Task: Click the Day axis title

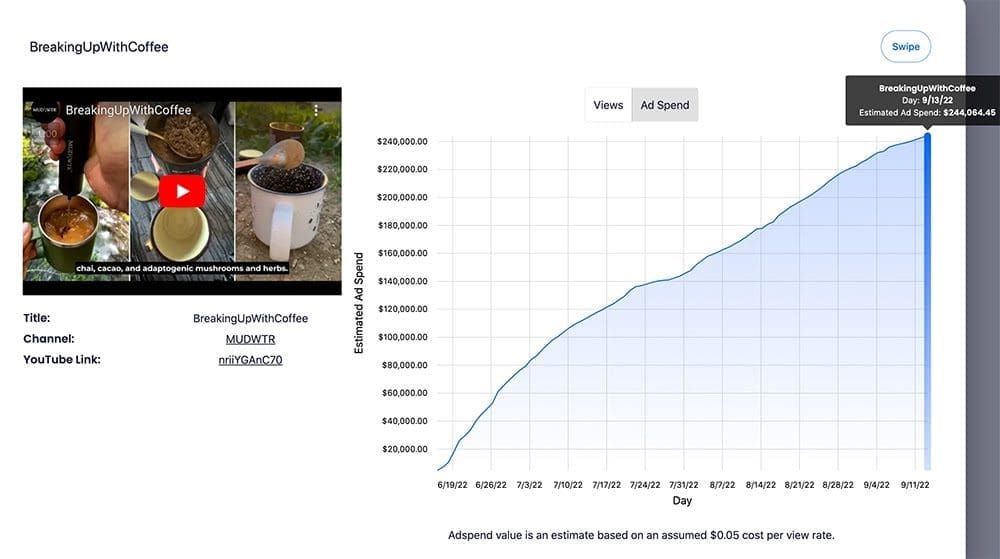Action: [682, 500]
